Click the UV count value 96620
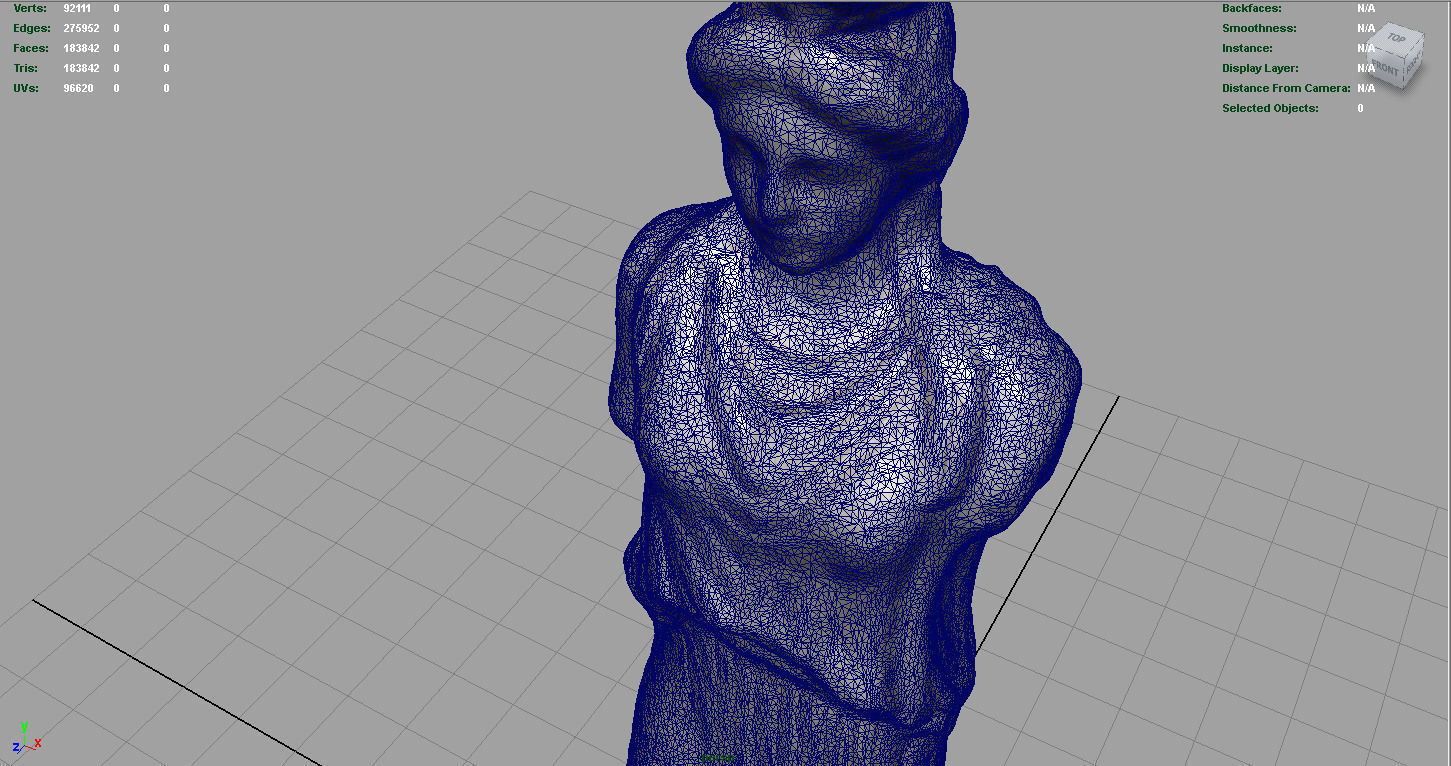This screenshot has height=766, width=1451. click(78, 88)
